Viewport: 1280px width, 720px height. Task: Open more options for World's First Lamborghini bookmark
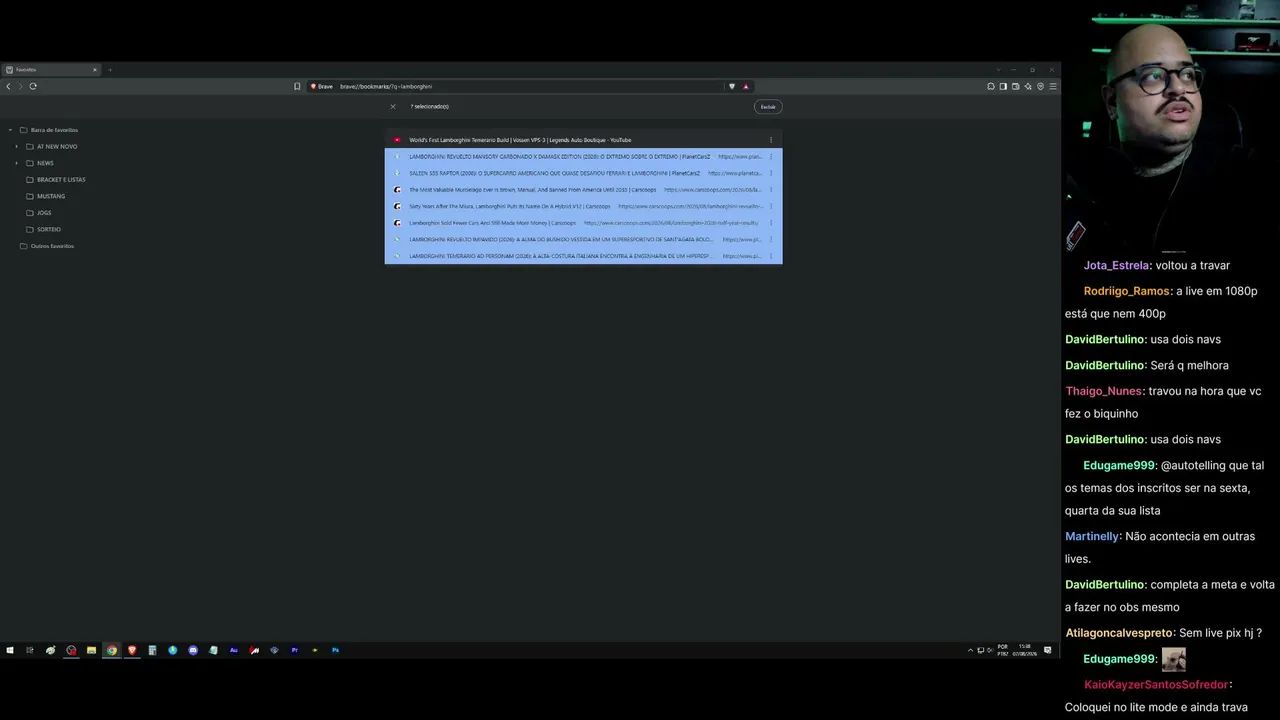coord(771,140)
